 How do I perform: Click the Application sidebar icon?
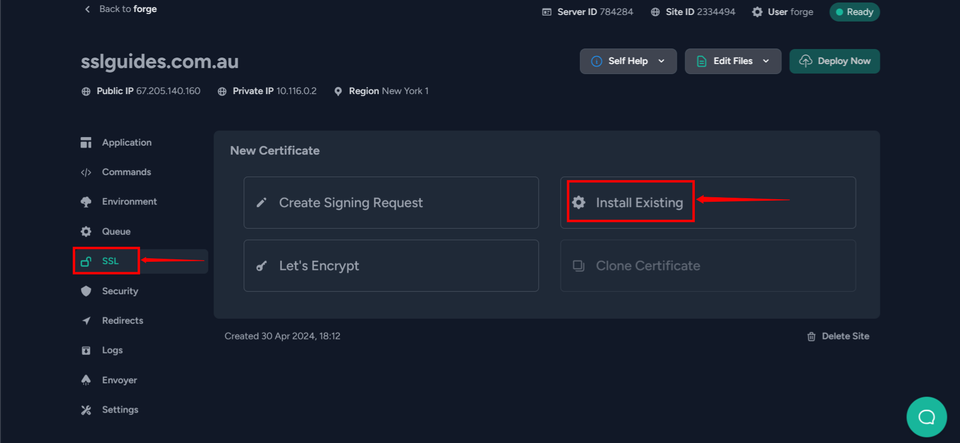pos(86,143)
